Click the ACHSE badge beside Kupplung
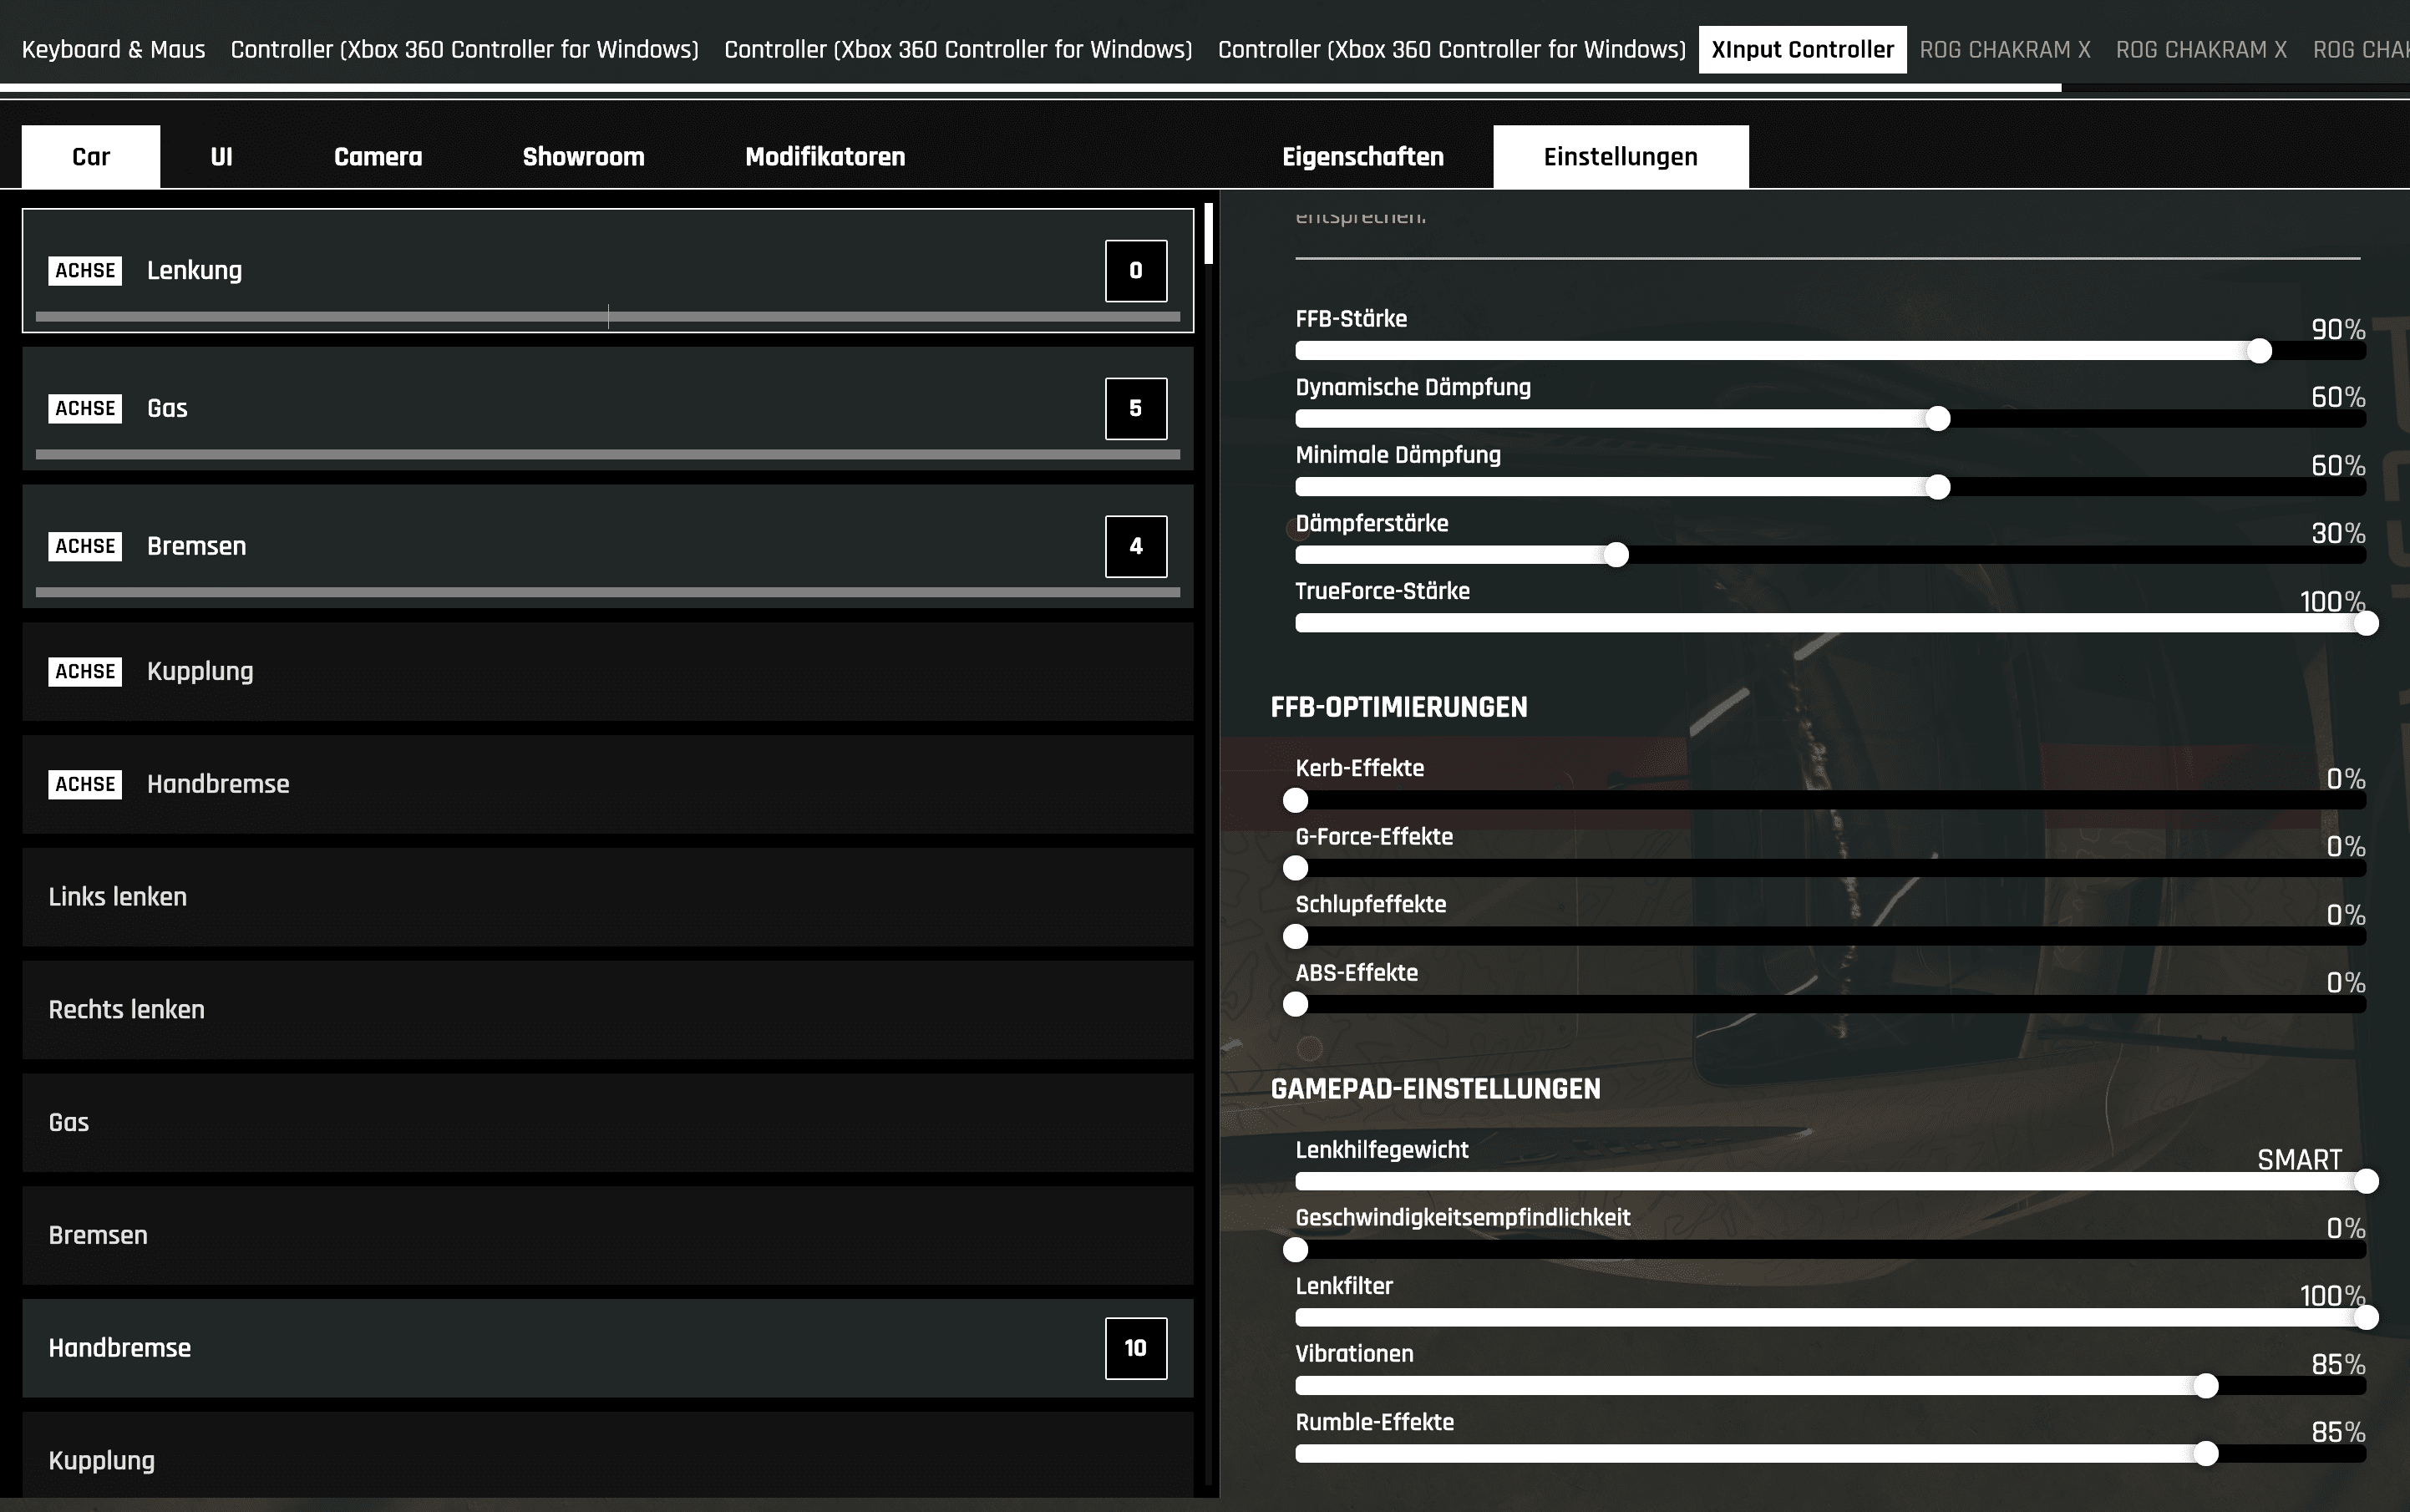Screen dimensions: 2410x1512 85,672
